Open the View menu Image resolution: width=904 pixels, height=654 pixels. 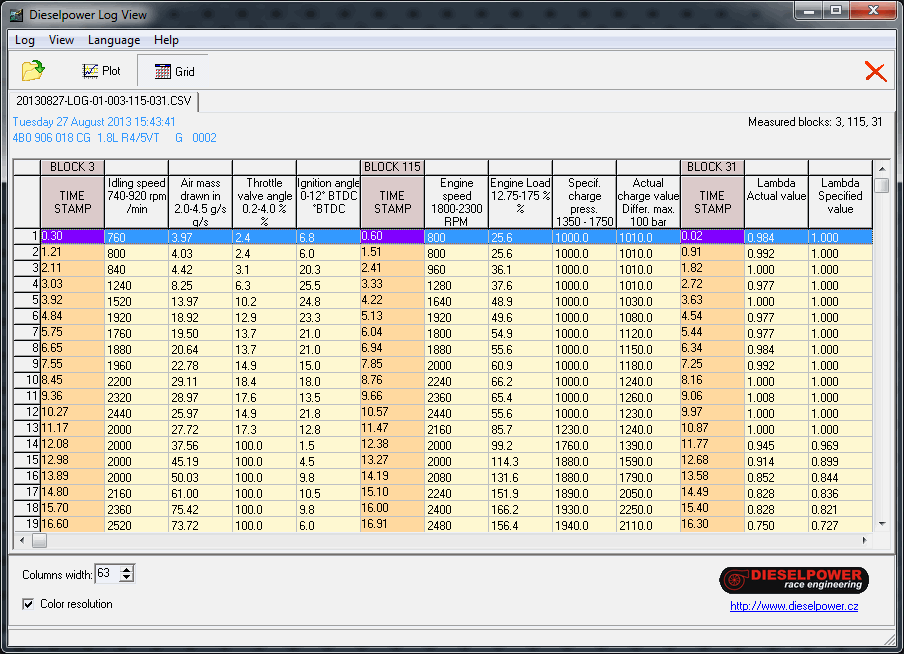click(x=61, y=40)
